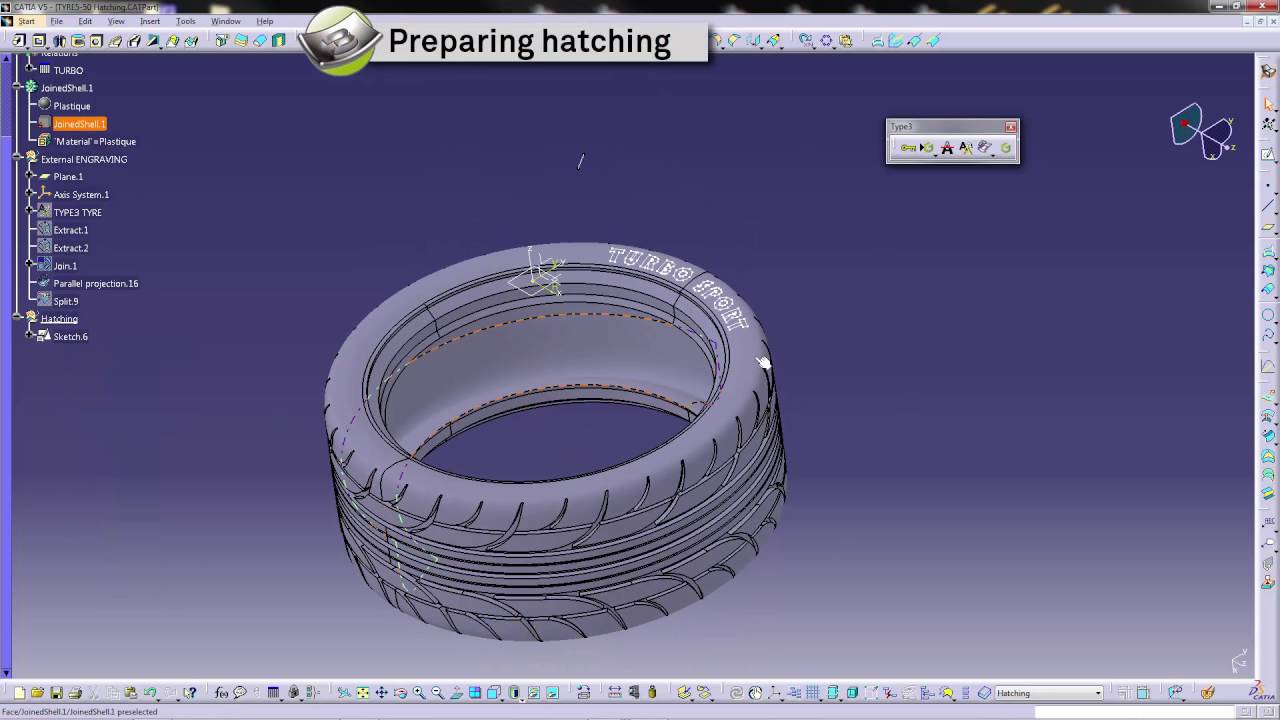The width and height of the screenshot is (1280, 720).
Task: Click the 3D compass at top right
Action: tap(1202, 131)
